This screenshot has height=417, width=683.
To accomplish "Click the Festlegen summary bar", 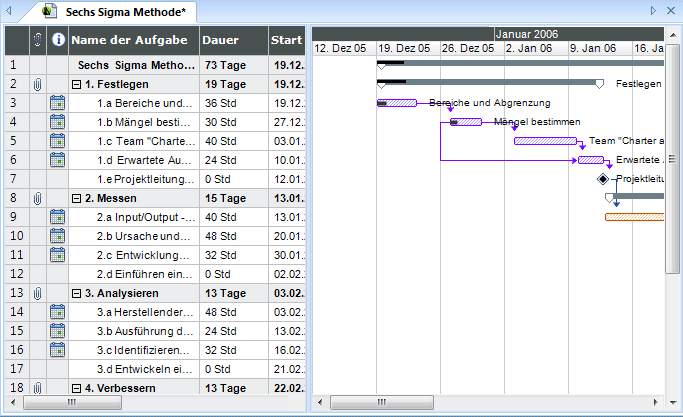I will click(x=488, y=82).
